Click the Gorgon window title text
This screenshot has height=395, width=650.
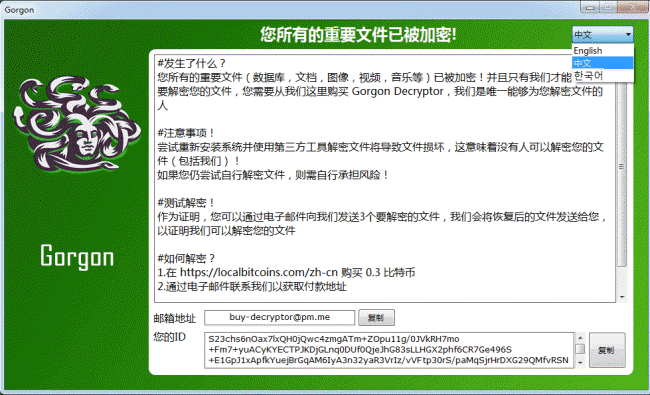19,10
